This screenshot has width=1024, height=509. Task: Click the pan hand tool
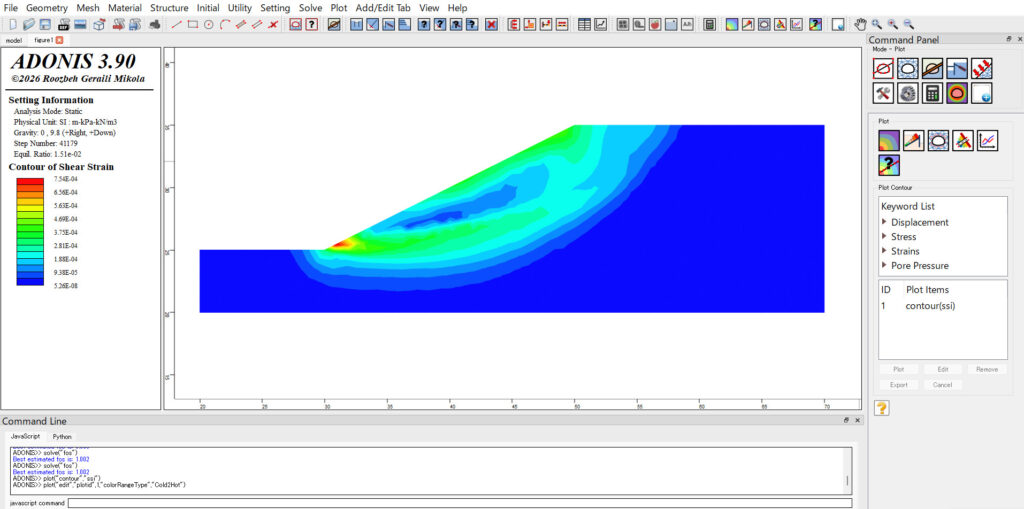[860, 24]
